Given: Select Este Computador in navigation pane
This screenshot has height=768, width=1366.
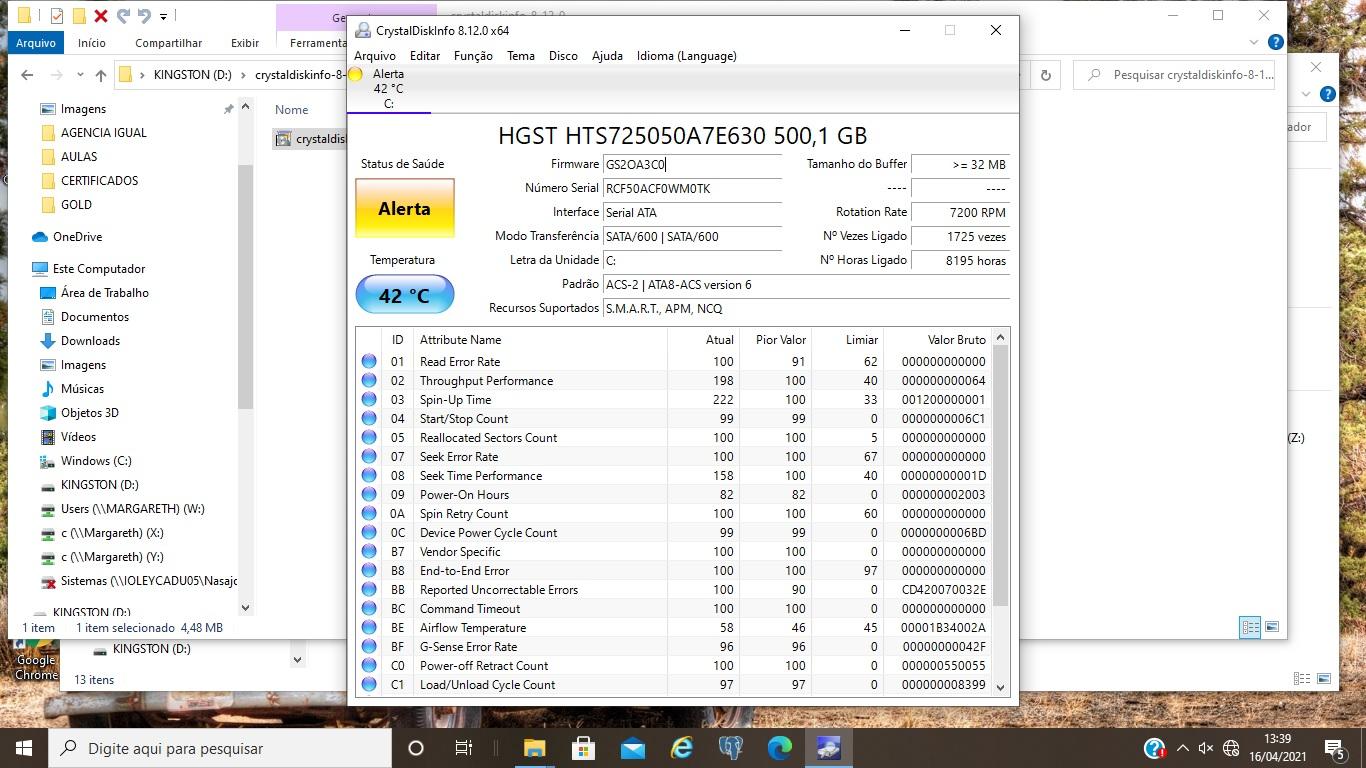Looking at the screenshot, I should pos(99,269).
